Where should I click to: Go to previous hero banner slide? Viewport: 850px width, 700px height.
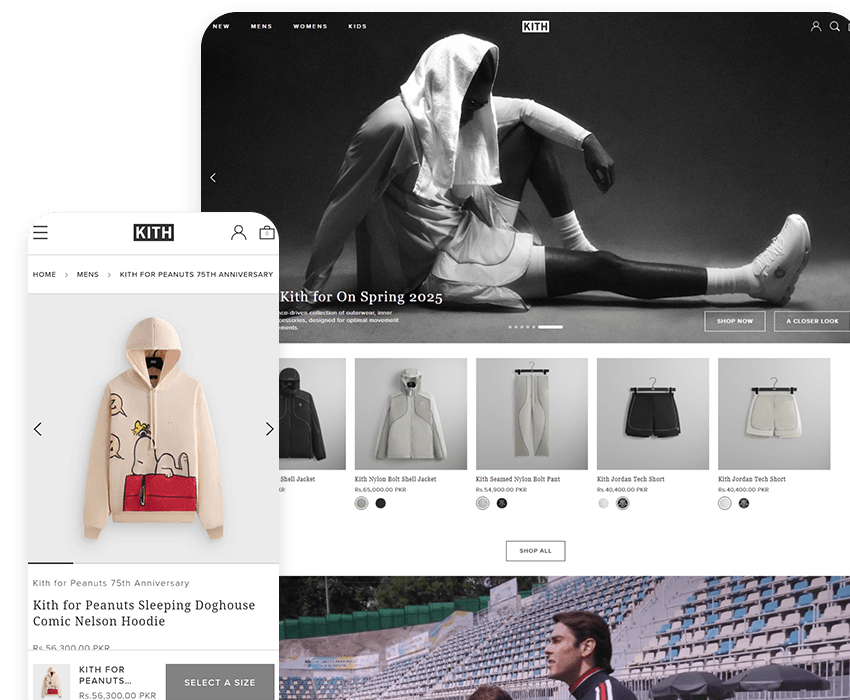click(213, 178)
